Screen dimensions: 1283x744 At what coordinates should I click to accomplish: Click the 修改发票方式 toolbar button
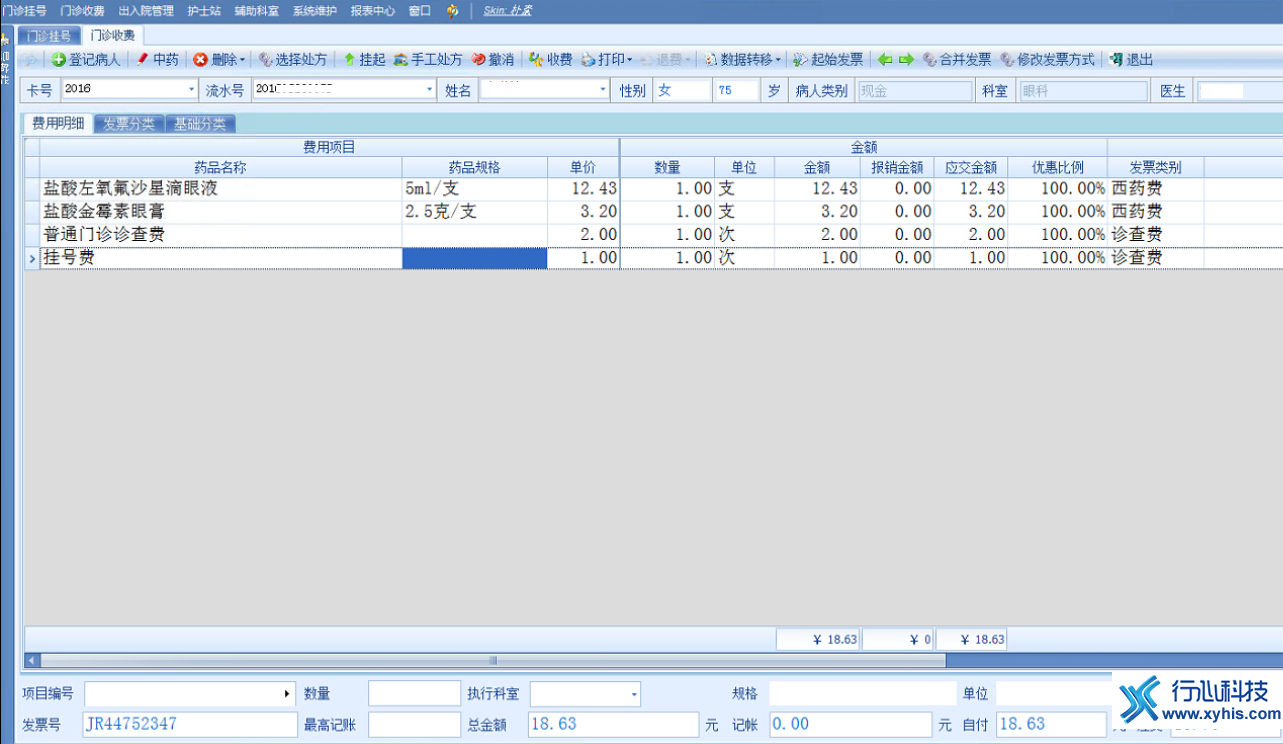tap(1047, 60)
